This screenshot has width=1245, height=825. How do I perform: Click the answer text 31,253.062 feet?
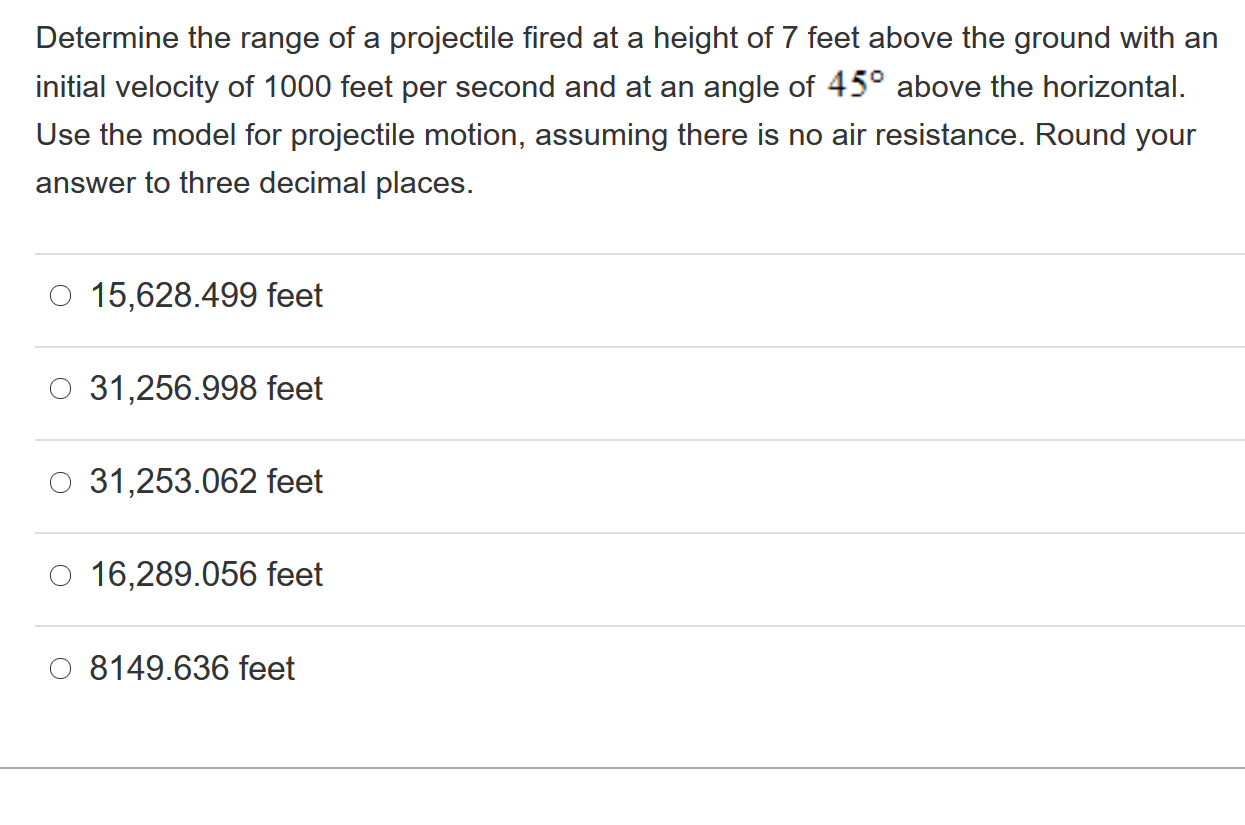pos(205,481)
